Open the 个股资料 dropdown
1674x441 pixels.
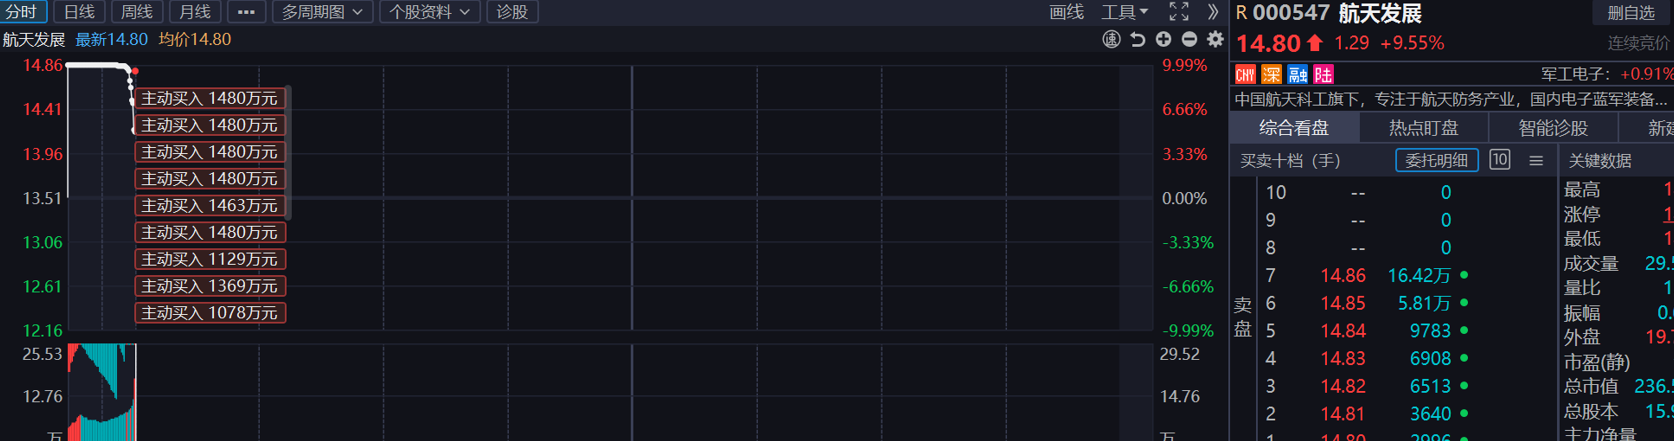429,12
